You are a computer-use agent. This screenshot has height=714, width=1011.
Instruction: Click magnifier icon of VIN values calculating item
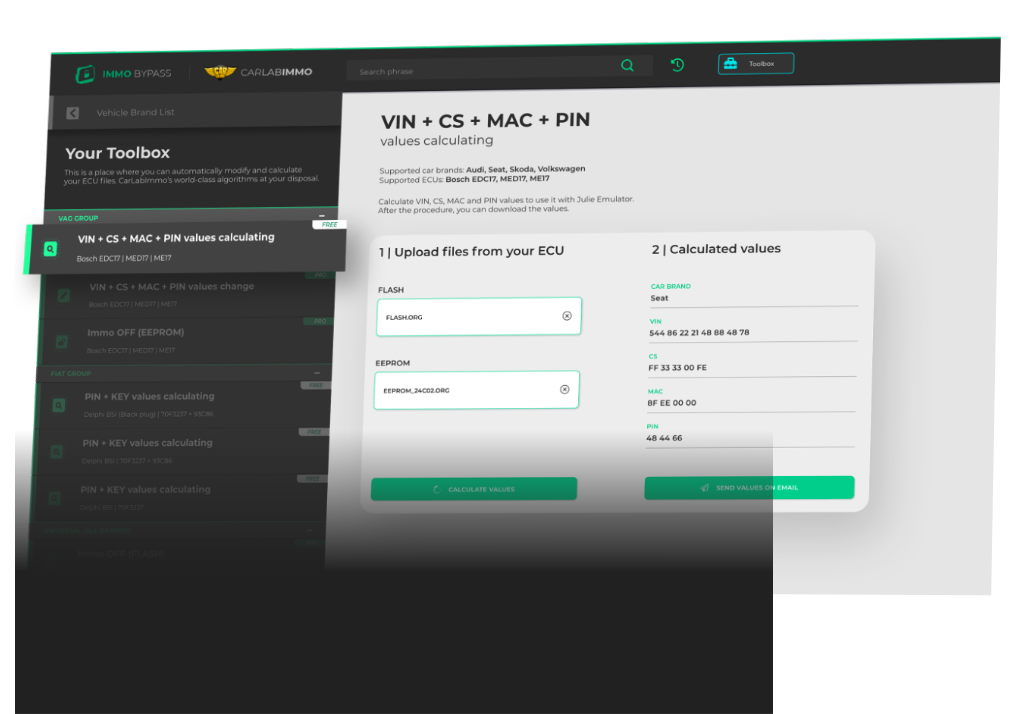click(50, 249)
